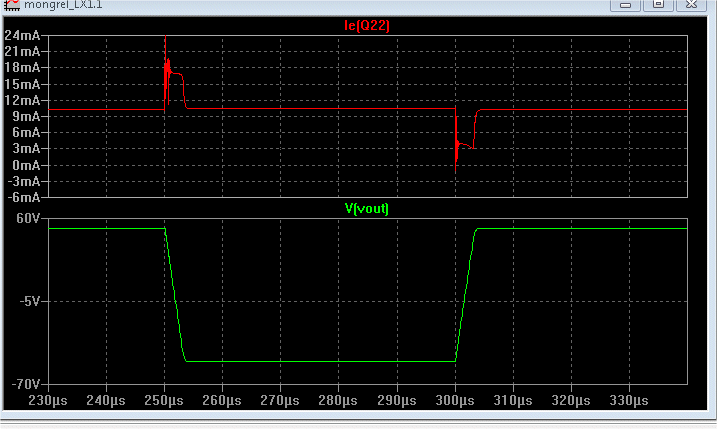Click the 290µs time axis label
Viewport: 717px width, 429px height.
click(397, 401)
